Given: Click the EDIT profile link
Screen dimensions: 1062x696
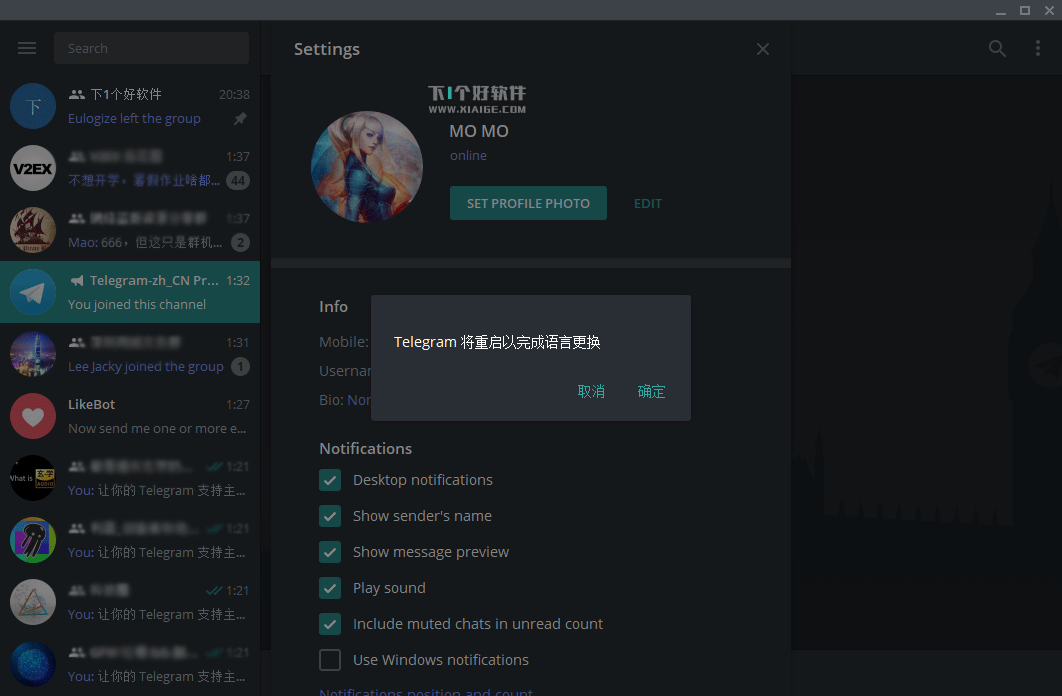Looking at the screenshot, I should click(647, 203).
